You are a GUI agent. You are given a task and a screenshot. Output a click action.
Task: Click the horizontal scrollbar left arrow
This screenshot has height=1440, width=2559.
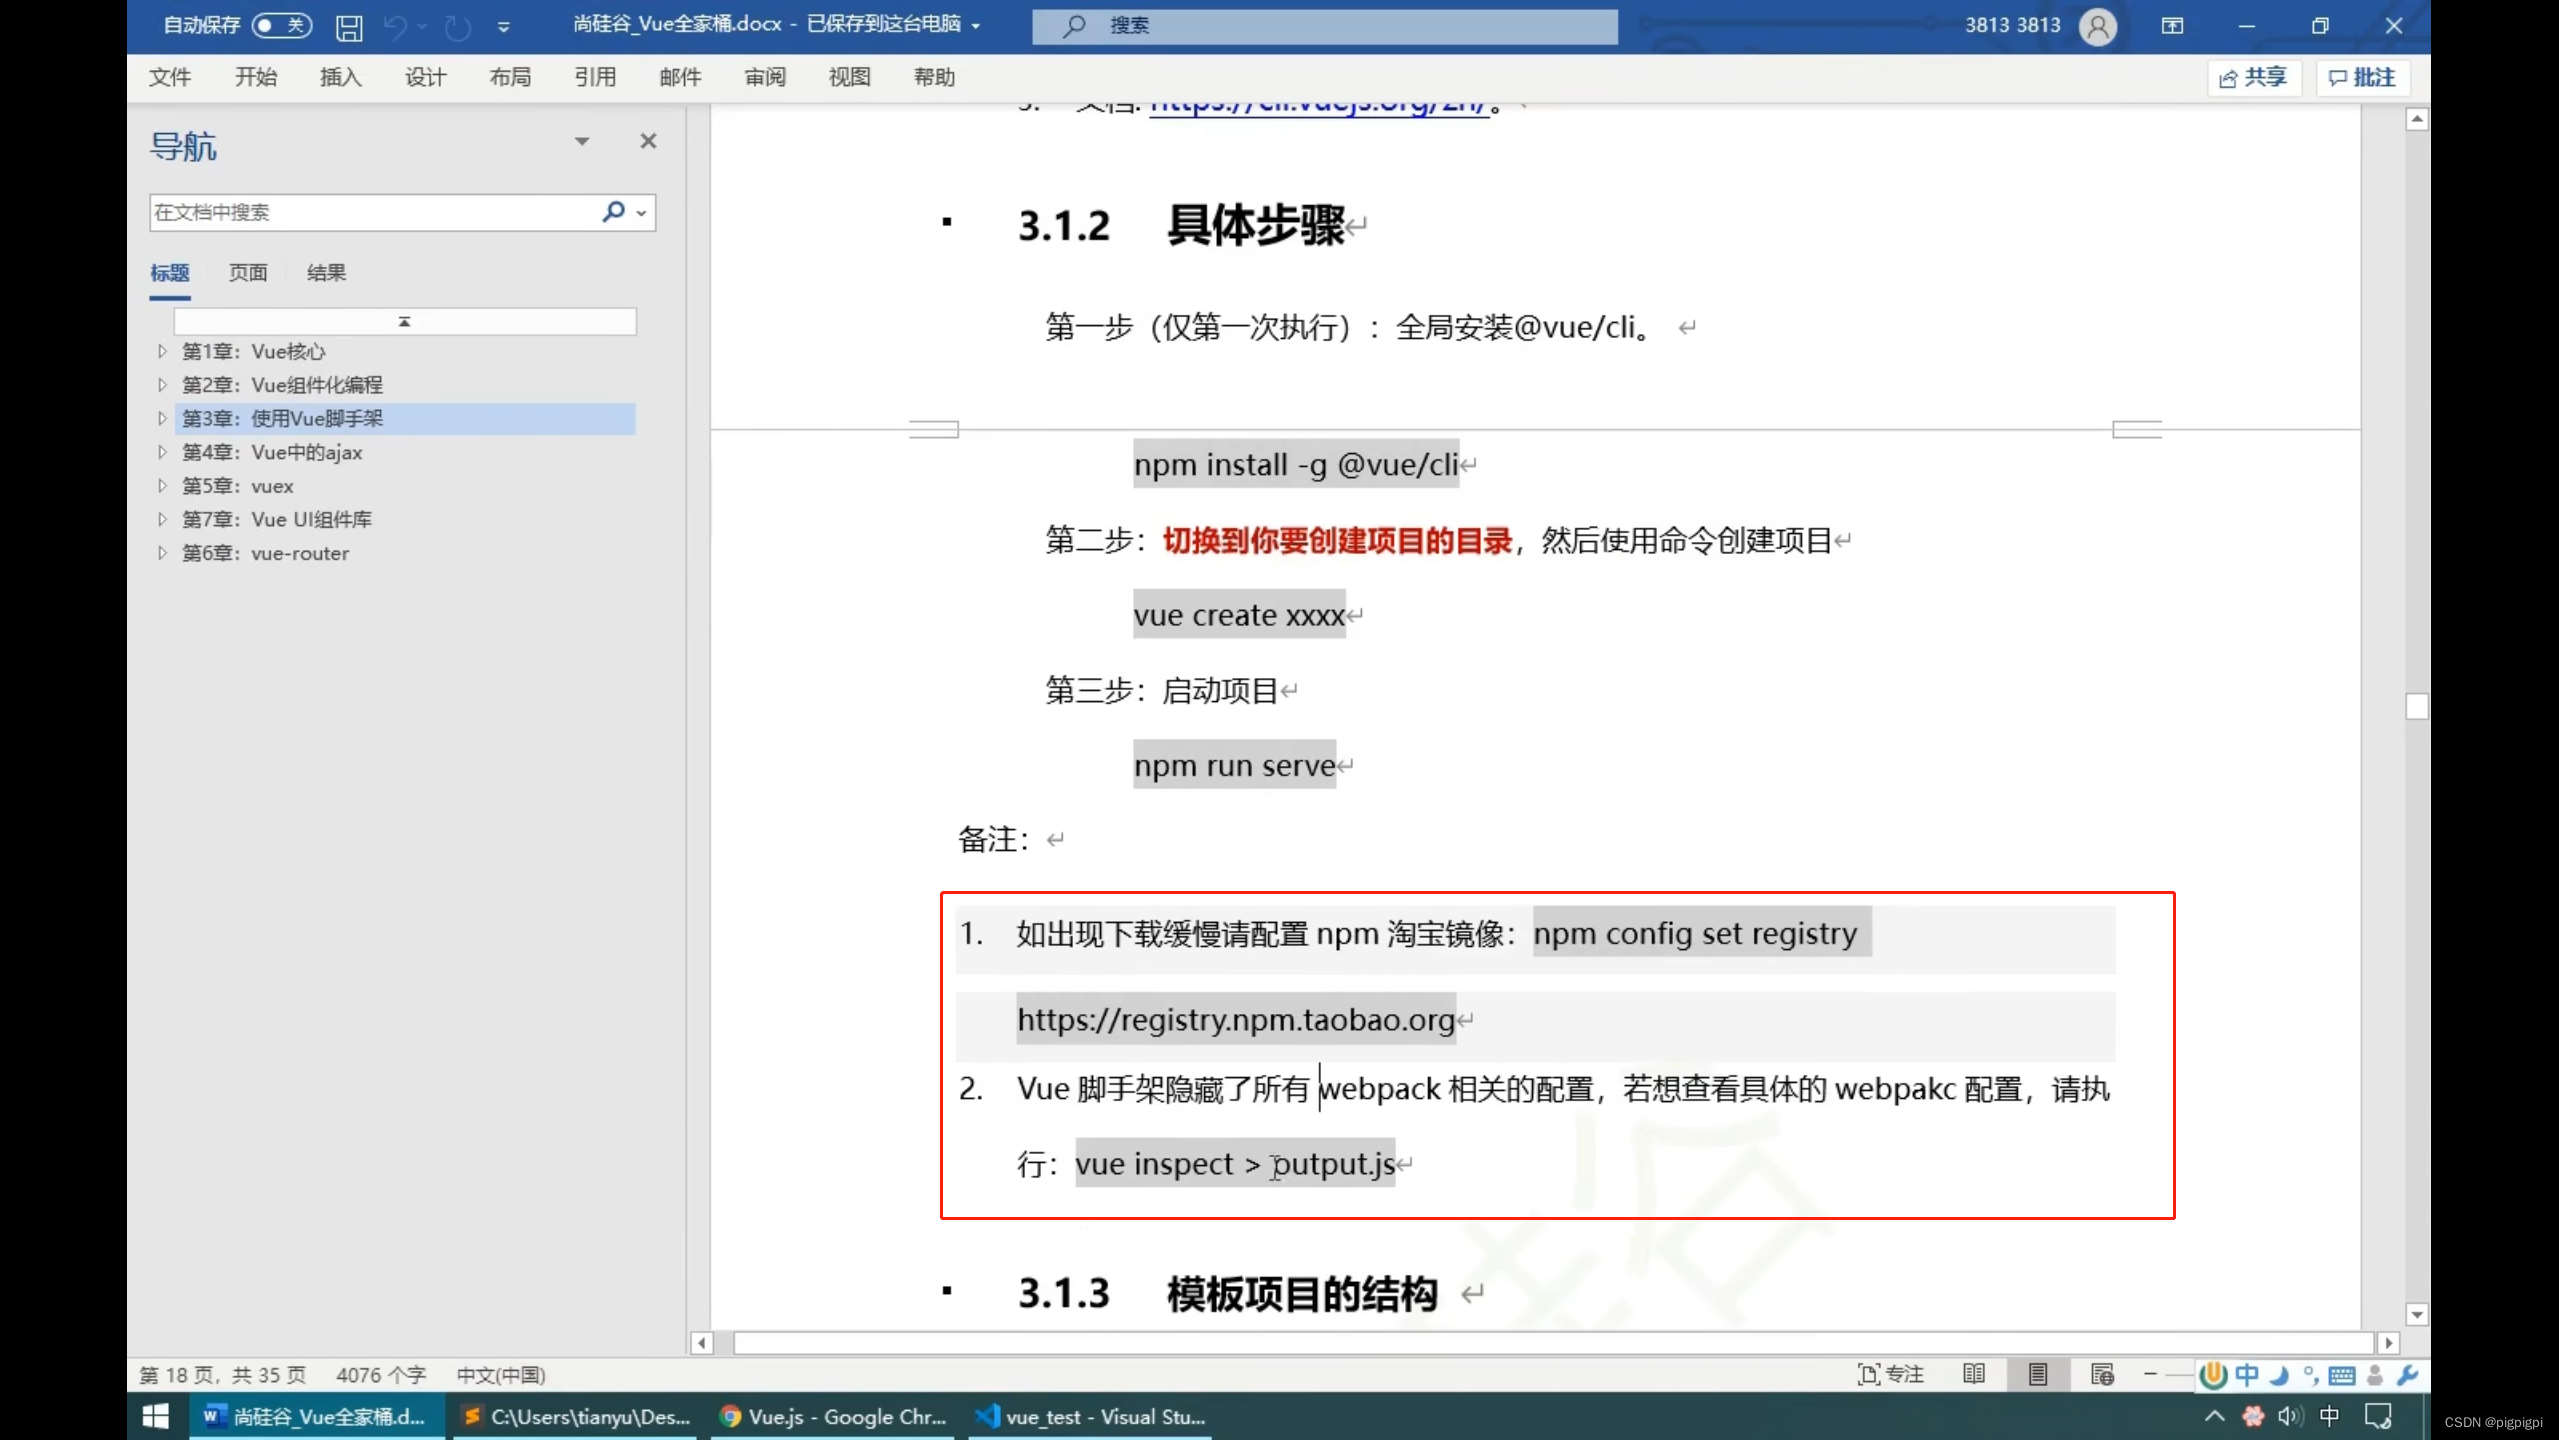[702, 1343]
